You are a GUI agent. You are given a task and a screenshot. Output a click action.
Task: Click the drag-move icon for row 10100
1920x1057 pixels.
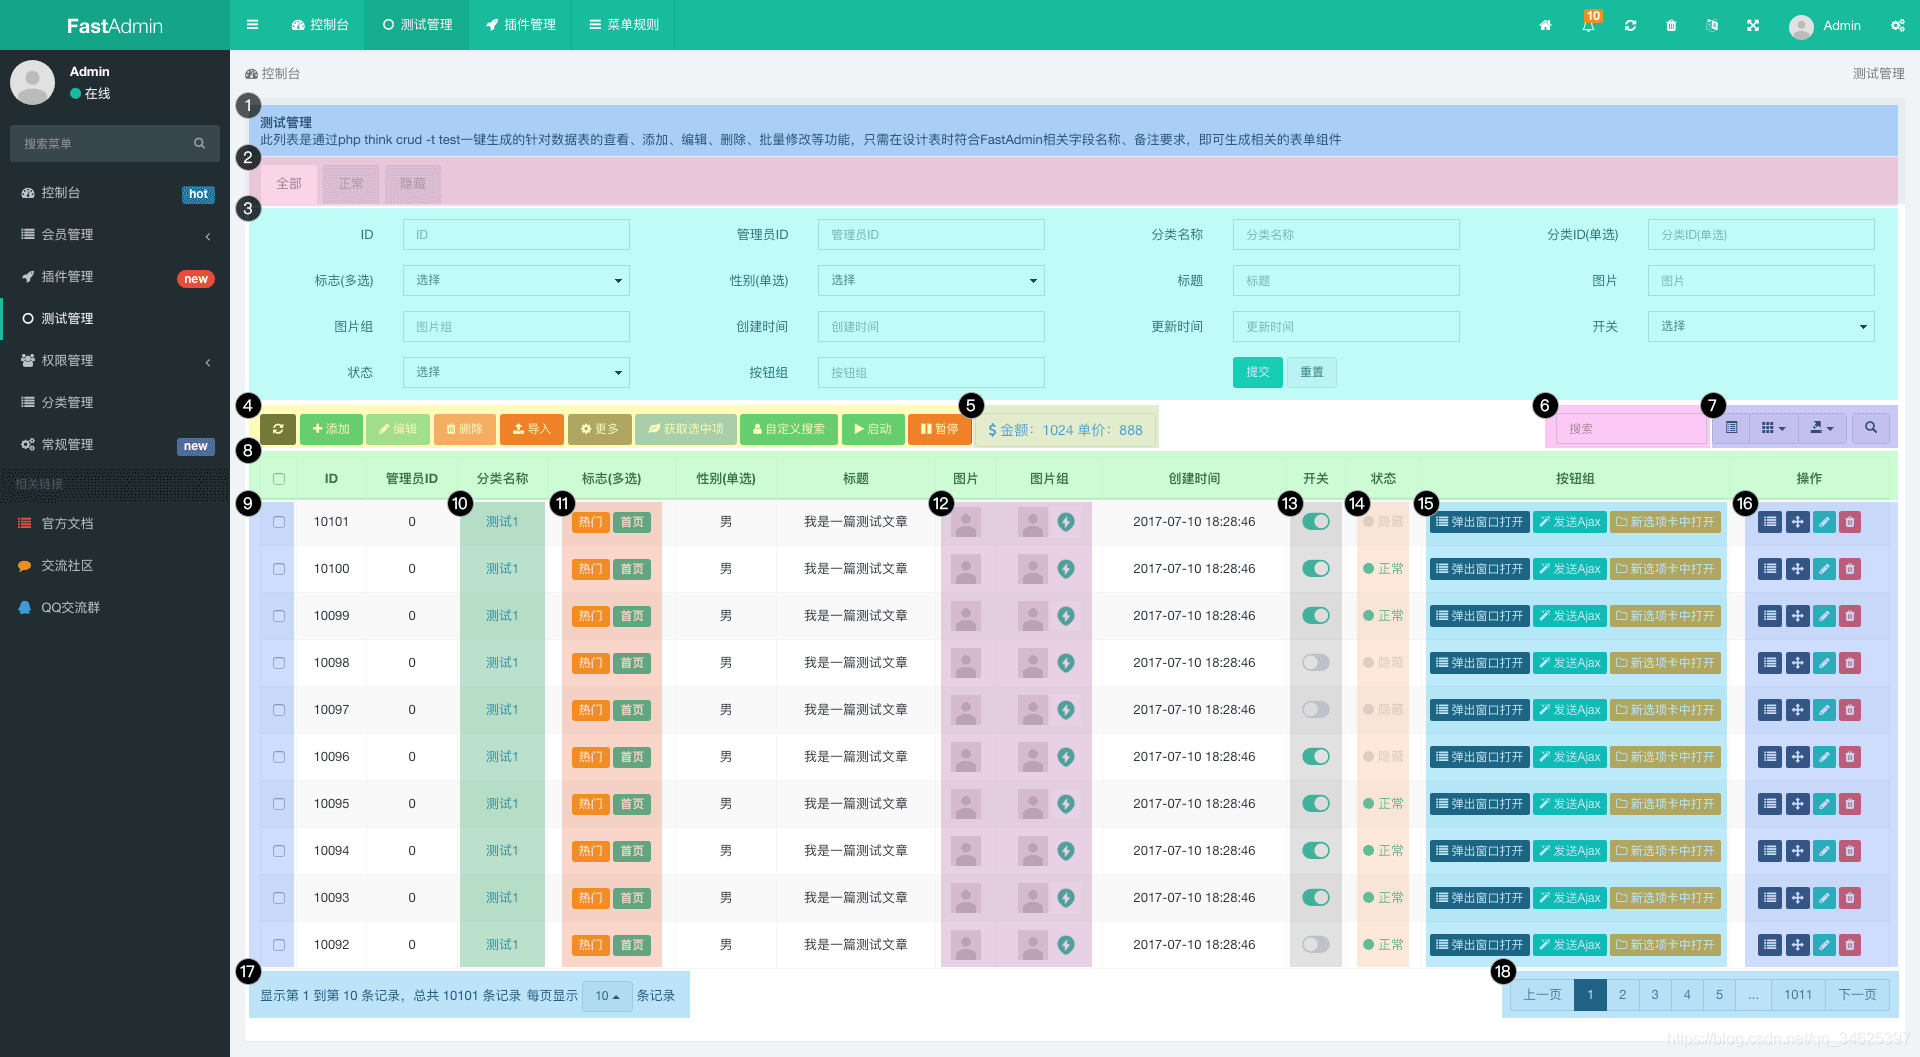[x=1797, y=569]
